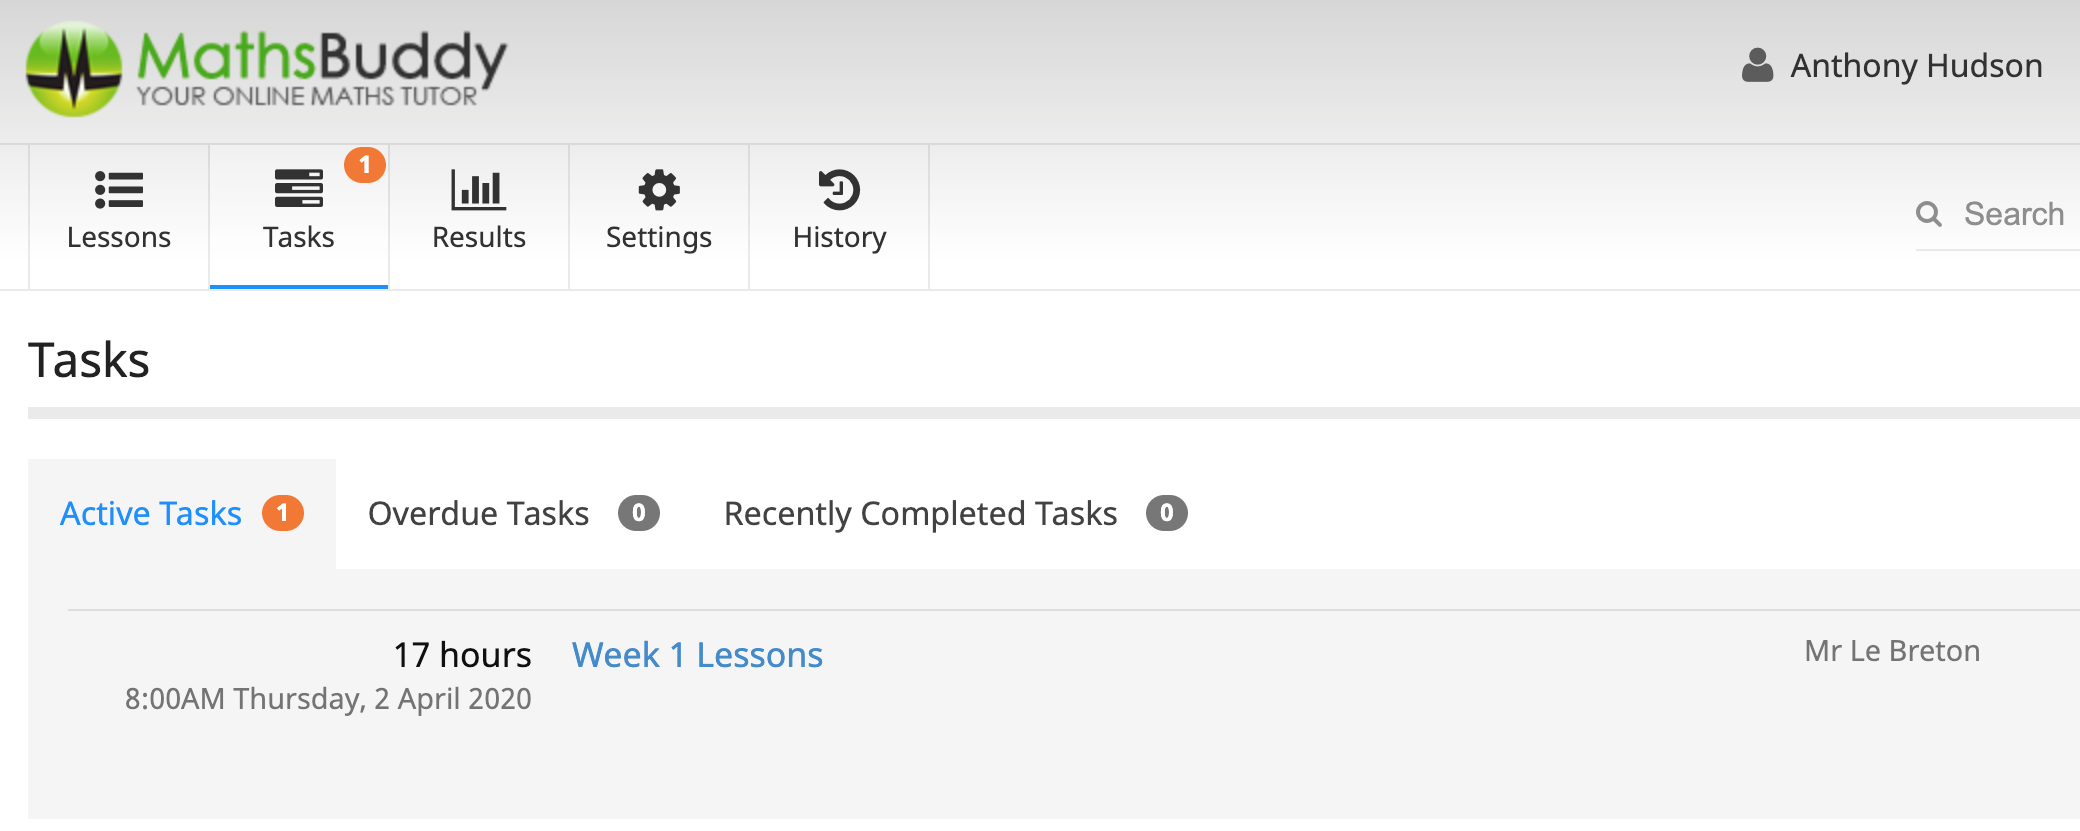
Task: Open the Lessons list icon
Action: 119,189
